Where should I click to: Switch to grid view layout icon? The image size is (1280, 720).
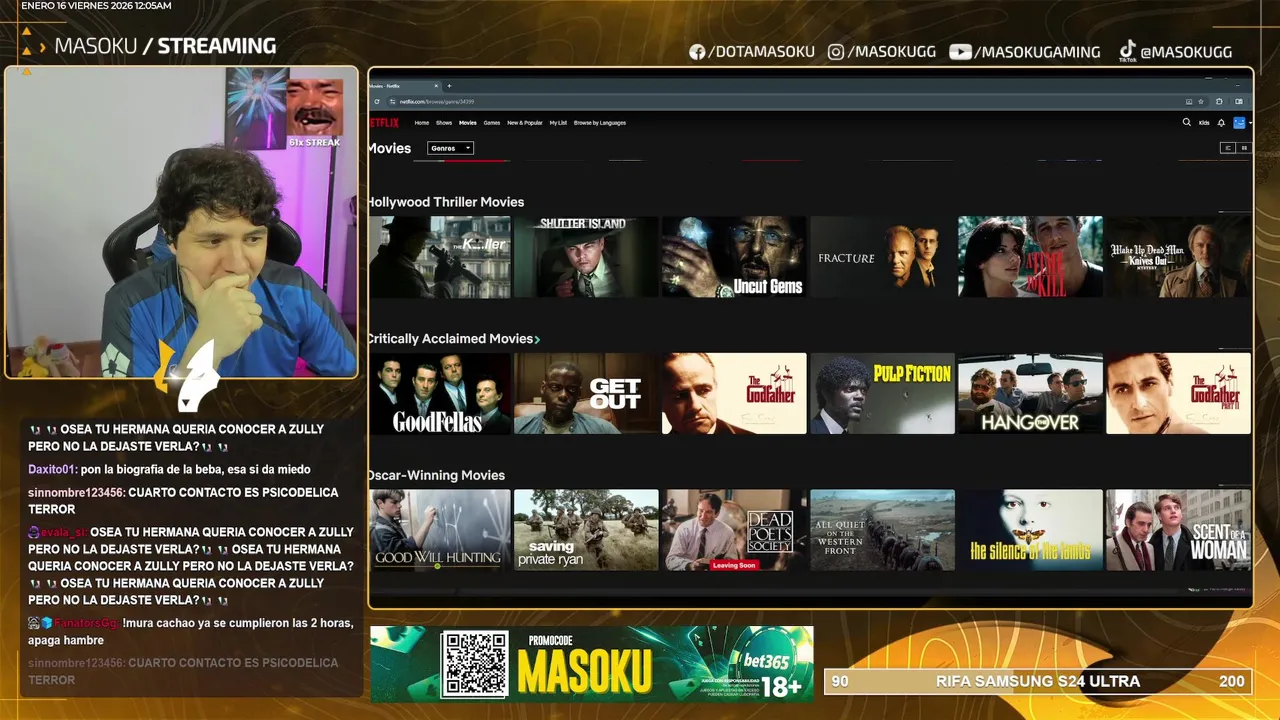pyautogui.click(x=1244, y=148)
